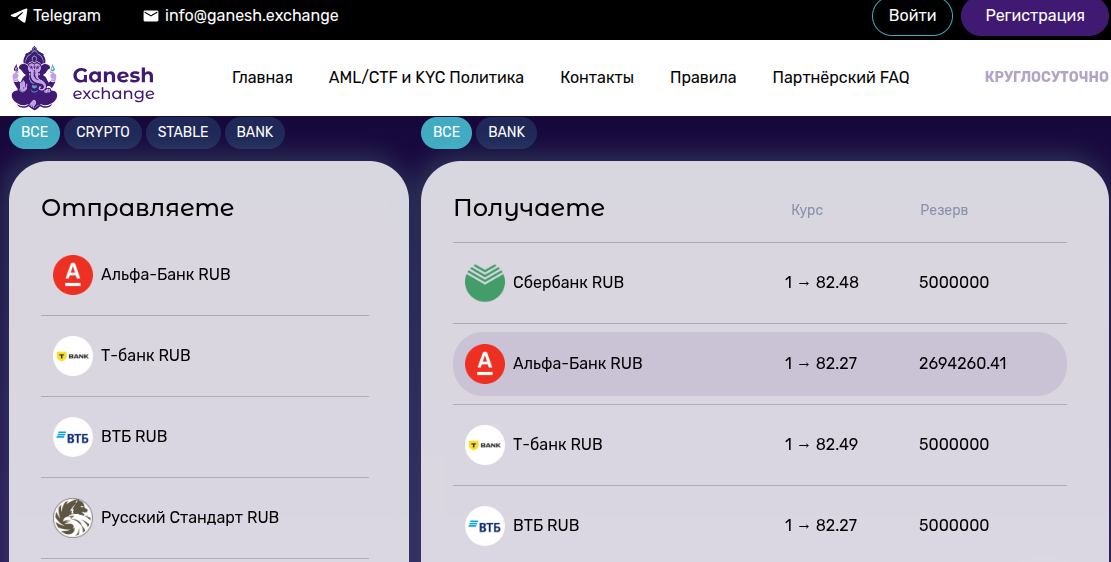Image resolution: width=1111 pixels, height=562 pixels.
Task: Click the email envelope icon
Action: 151,16
